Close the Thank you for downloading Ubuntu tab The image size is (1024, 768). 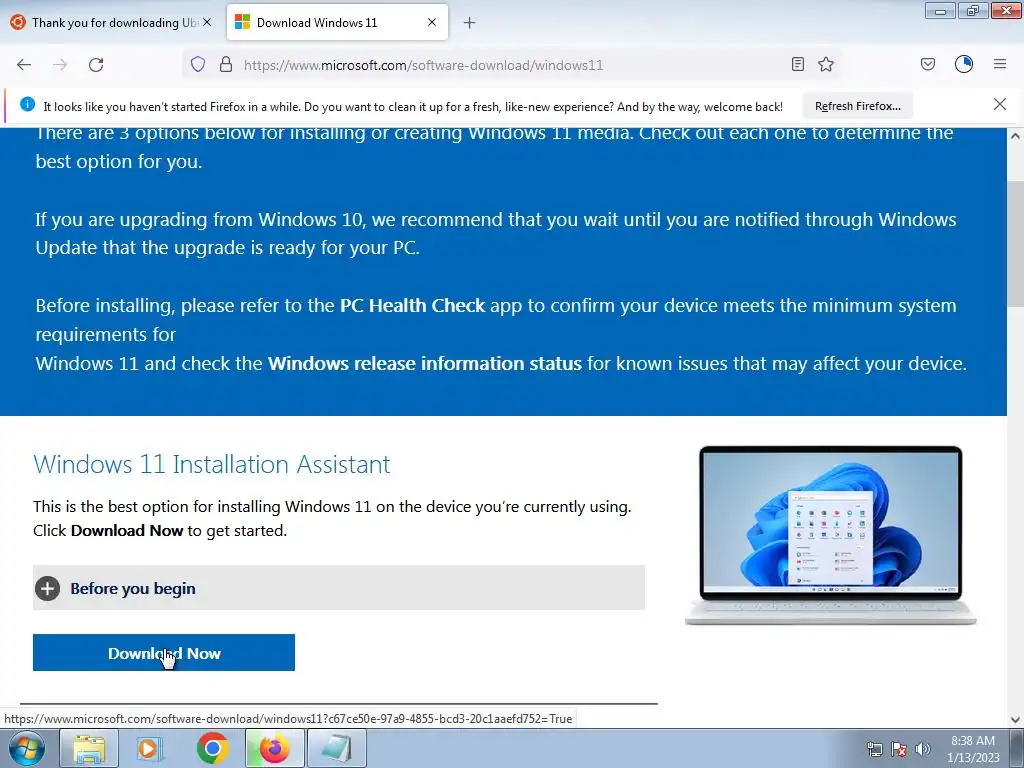click(x=207, y=22)
